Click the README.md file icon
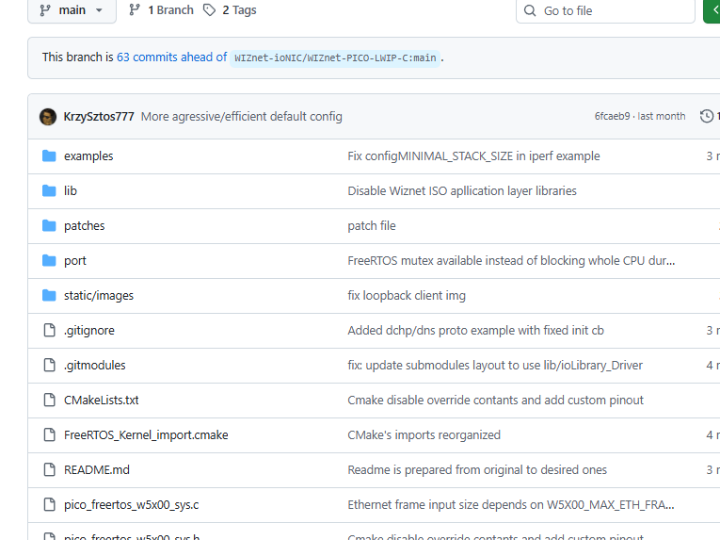Image resolution: width=720 pixels, height=540 pixels. tap(49, 470)
